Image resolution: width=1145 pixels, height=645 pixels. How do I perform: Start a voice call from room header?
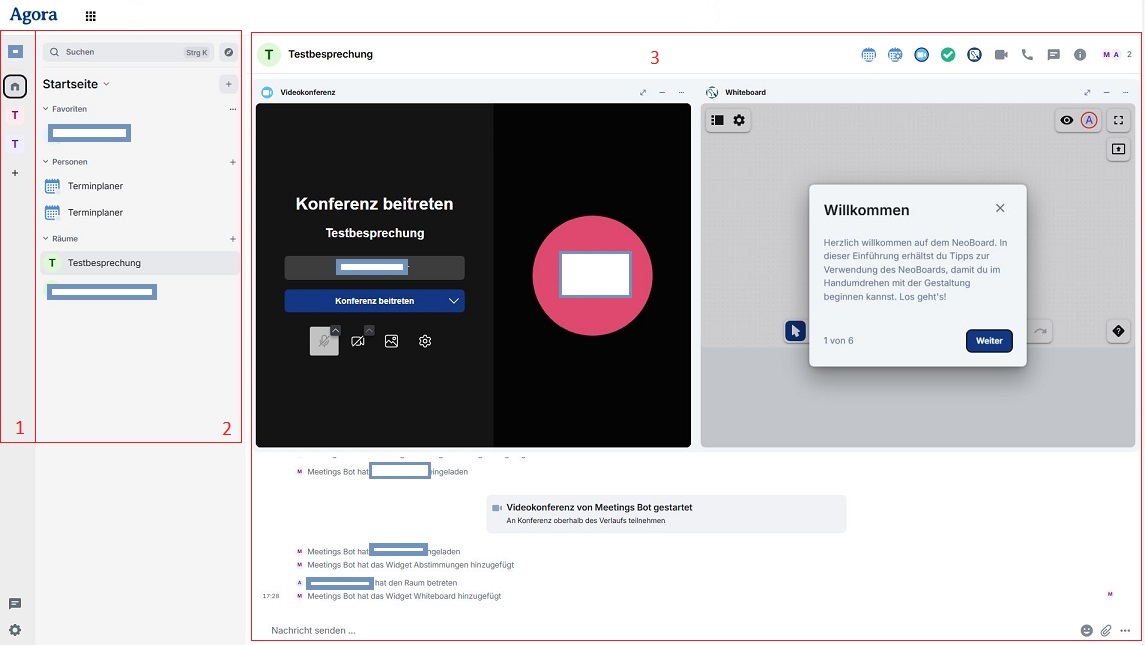coord(1027,55)
